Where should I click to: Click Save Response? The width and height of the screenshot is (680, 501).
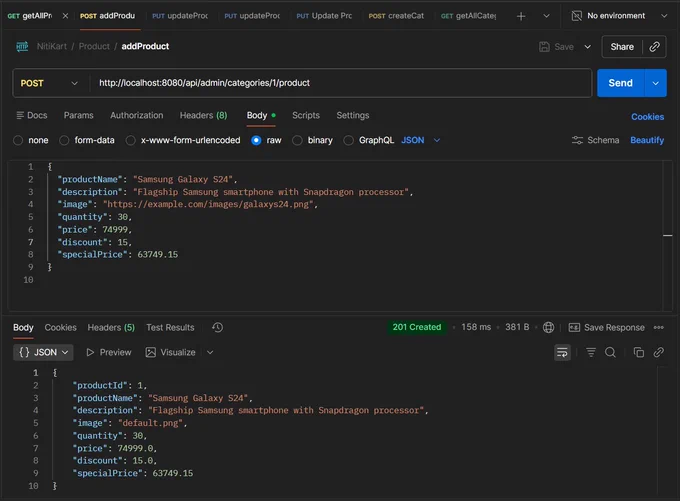(606, 327)
